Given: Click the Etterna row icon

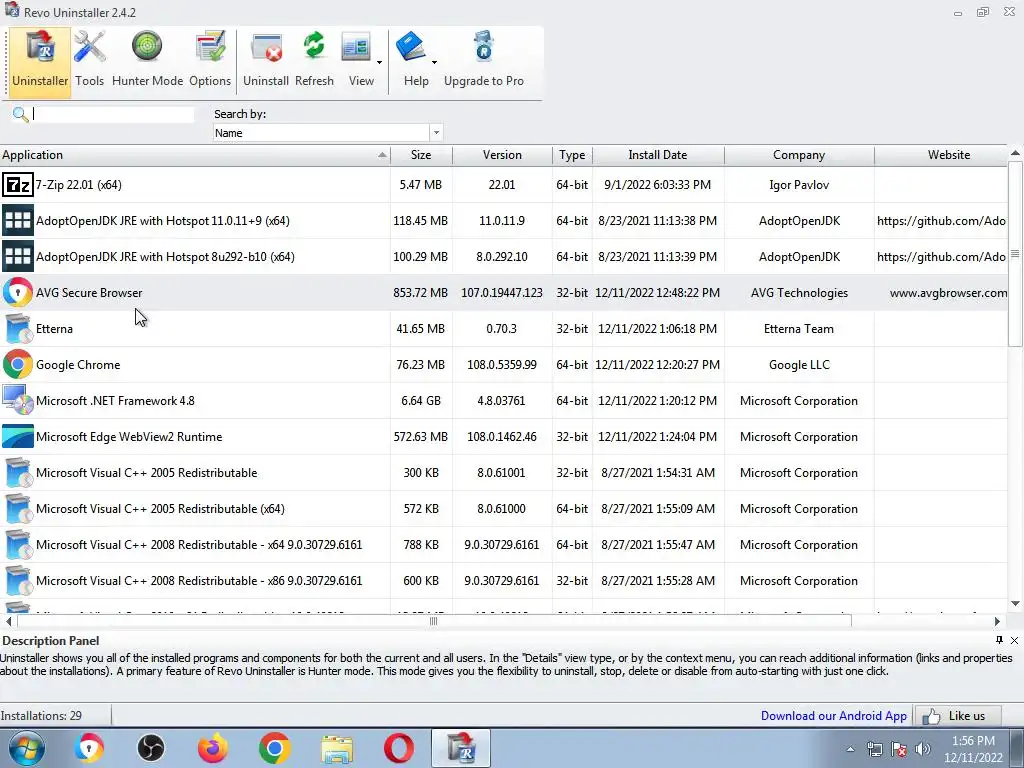Looking at the screenshot, I should click(x=18, y=328).
